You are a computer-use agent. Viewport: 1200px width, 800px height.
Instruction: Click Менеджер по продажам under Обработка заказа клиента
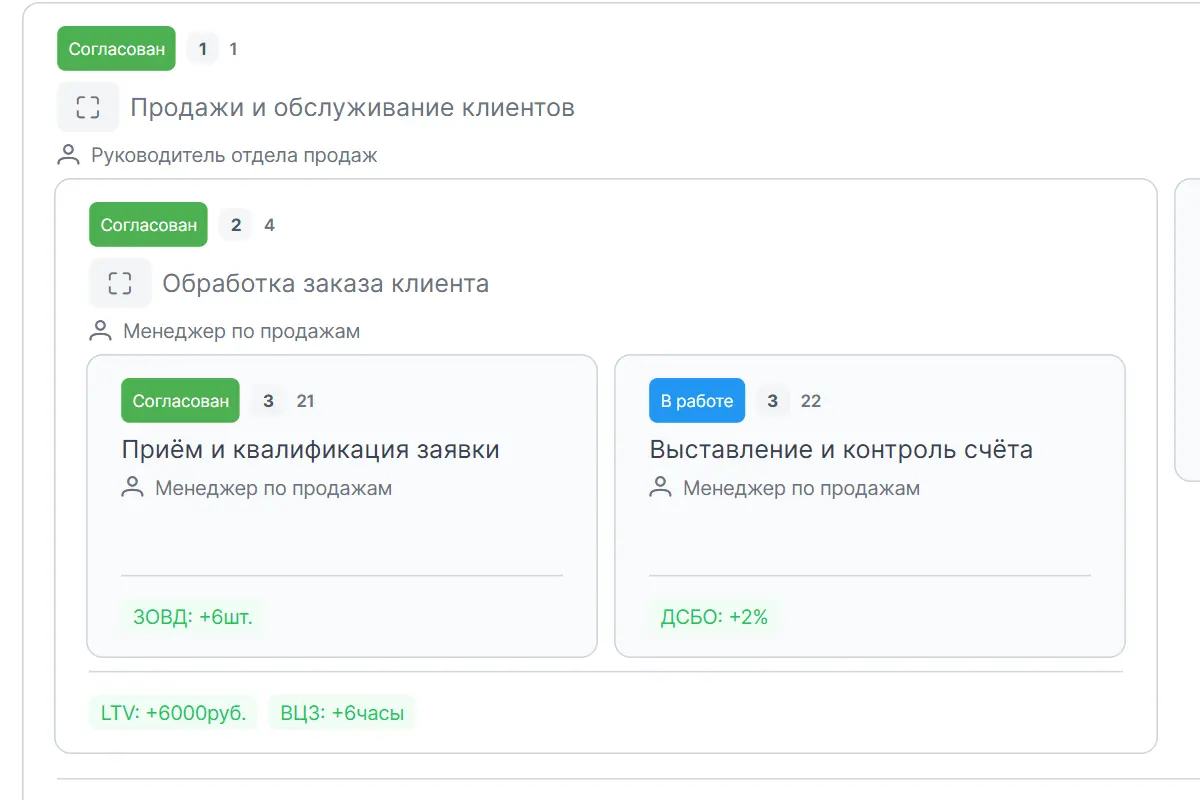[x=241, y=331]
